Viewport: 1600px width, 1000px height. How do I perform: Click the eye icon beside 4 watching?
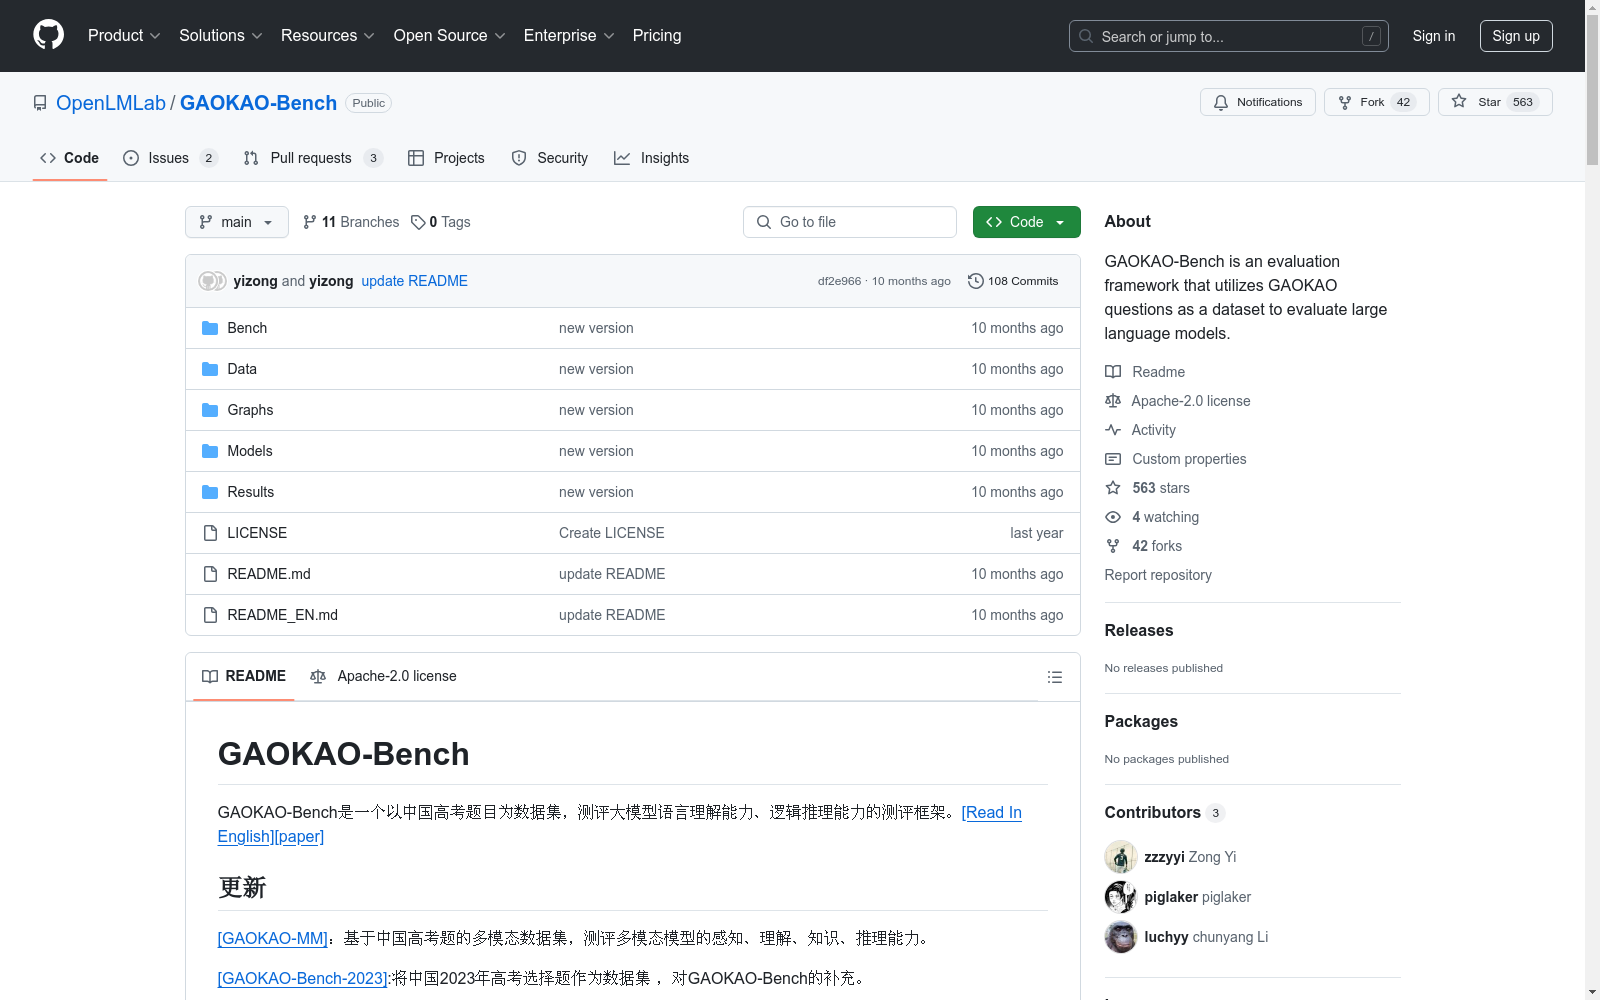[x=1113, y=517]
